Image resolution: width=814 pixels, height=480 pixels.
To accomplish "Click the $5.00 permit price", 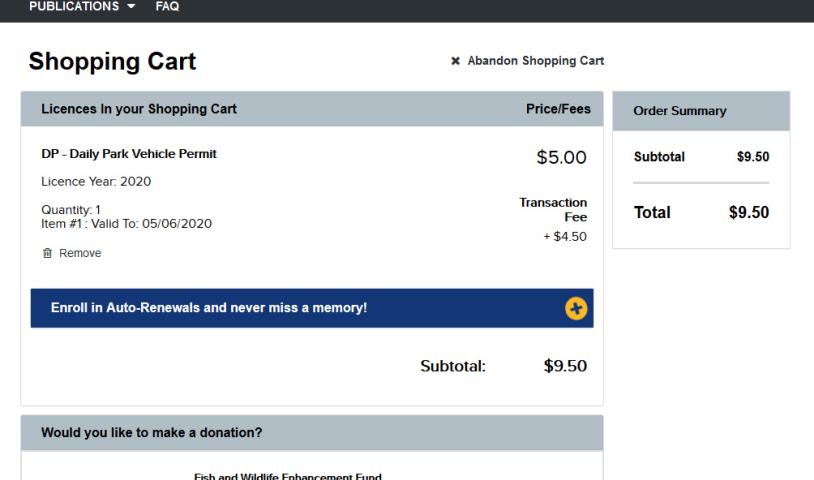I will pos(561,157).
